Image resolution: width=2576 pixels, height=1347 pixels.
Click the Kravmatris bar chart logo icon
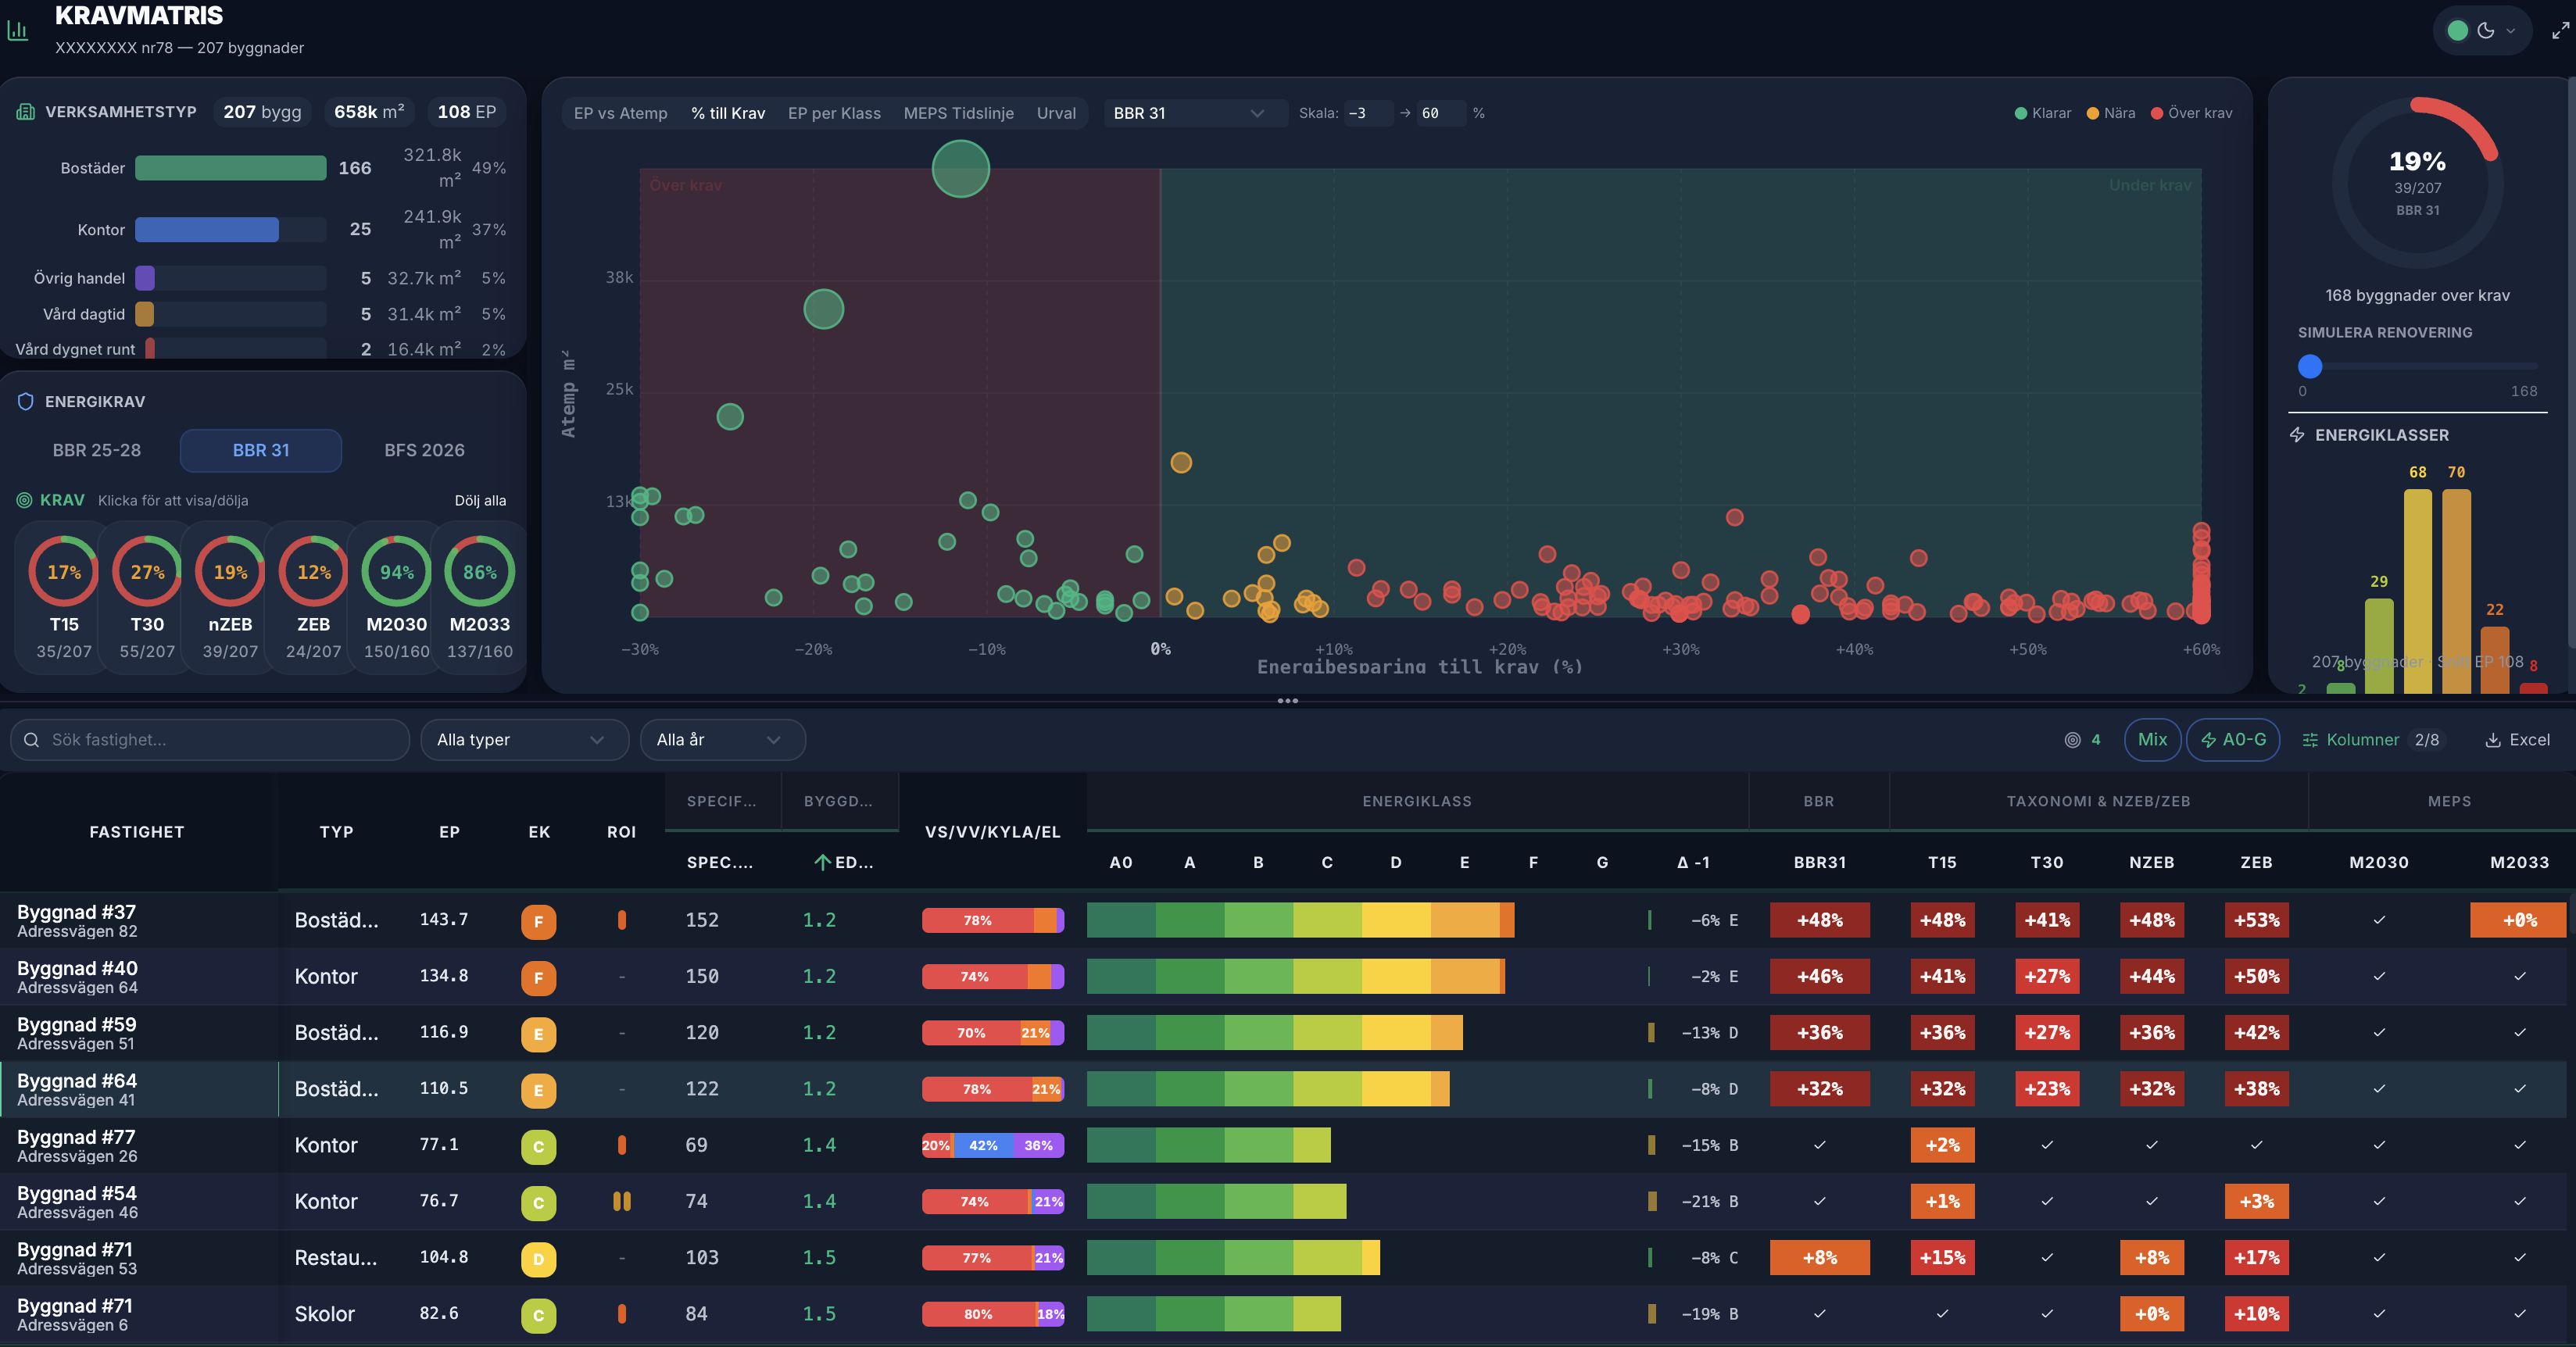tap(18, 30)
